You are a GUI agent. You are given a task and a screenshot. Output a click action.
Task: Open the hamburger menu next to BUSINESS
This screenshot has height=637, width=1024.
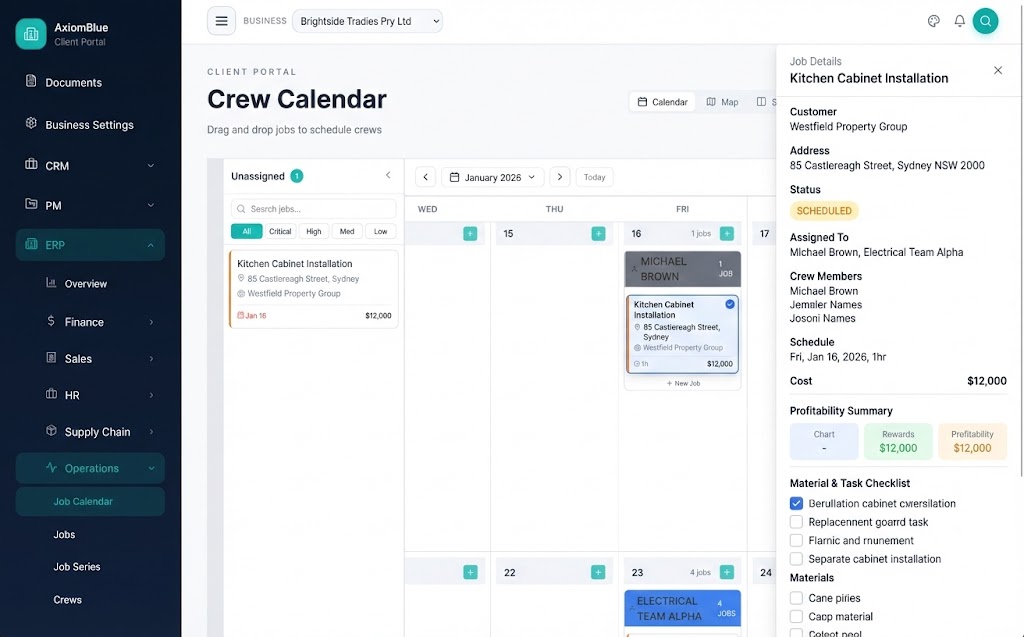[x=221, y=20]
